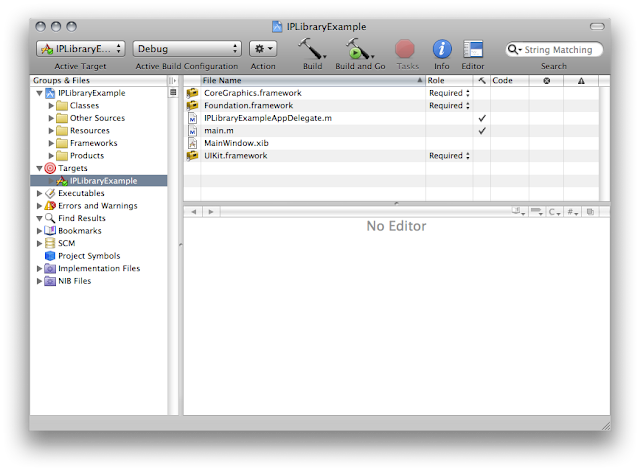
Task: Expand the Frameworks folder
Action: 51,143
